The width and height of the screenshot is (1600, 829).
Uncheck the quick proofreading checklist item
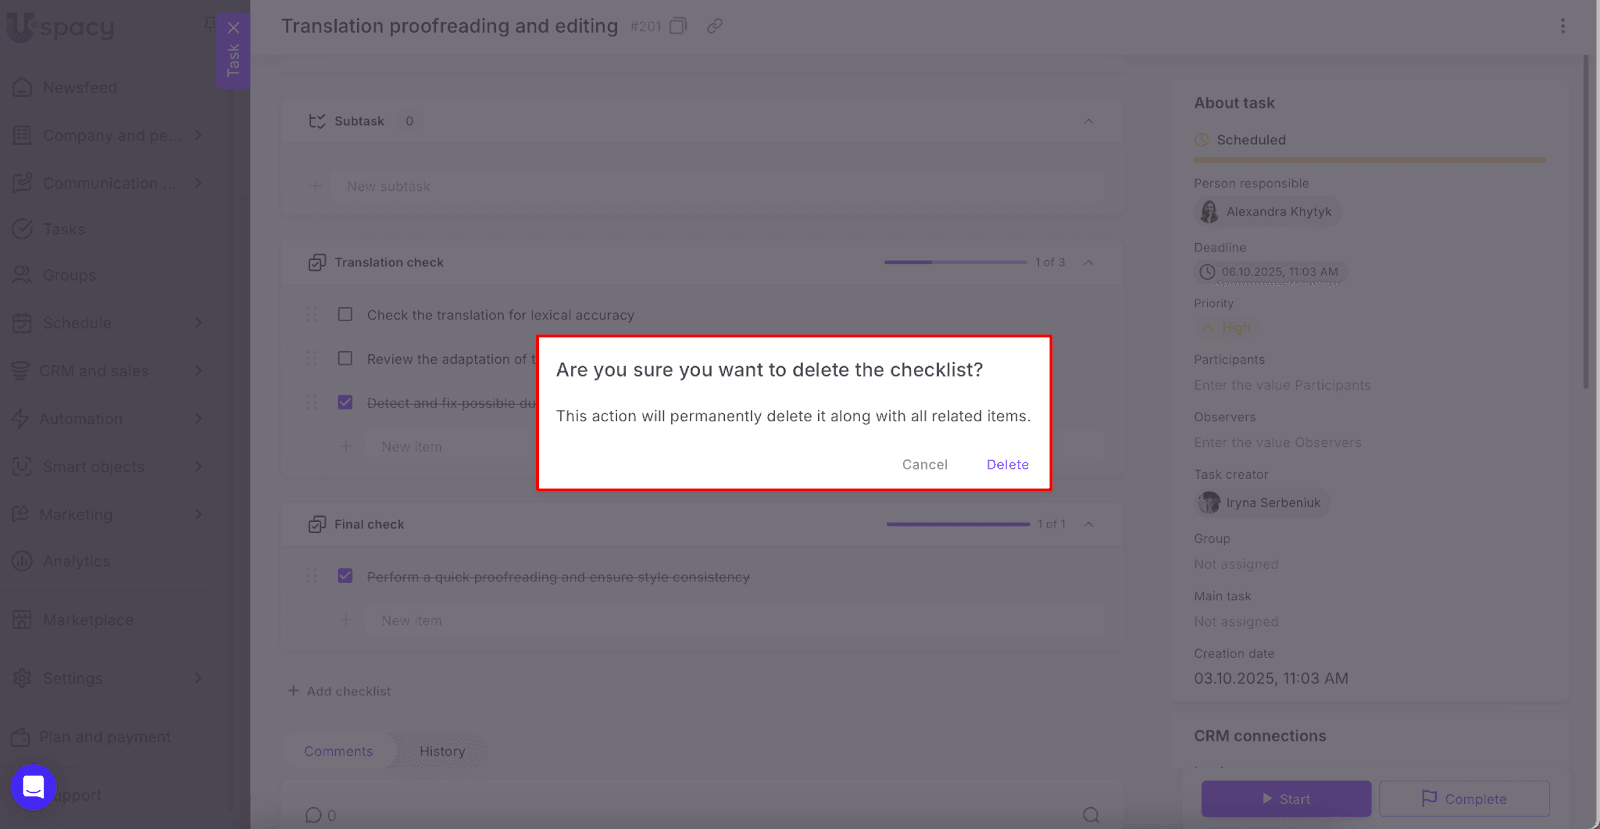345,577
